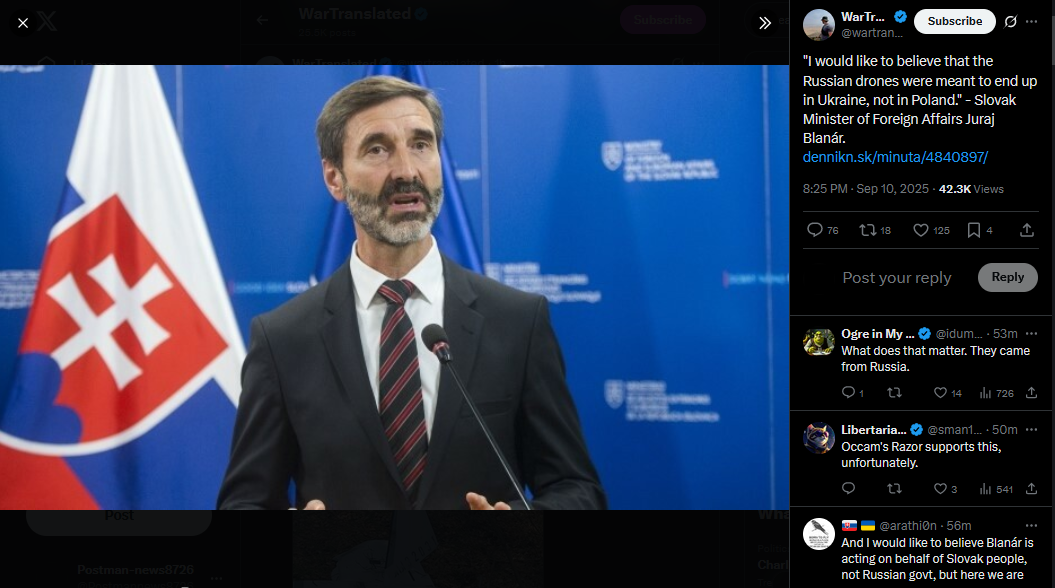Screen dimensions: 1055x588
Task: Open more options on Libertaria reply
Action: pos(1031,430)
